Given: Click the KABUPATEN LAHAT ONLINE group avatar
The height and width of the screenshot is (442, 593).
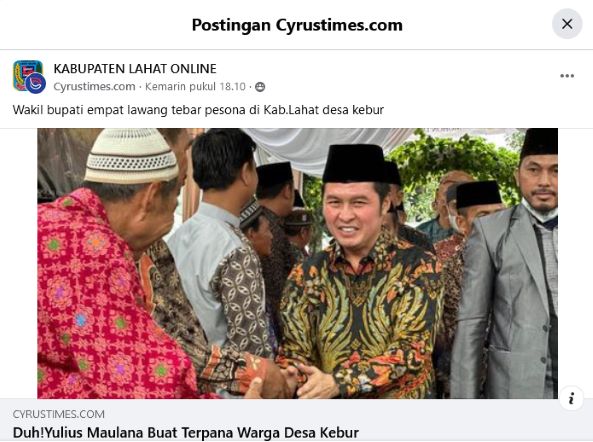Looking at the screenshot, I should point(26,74).
